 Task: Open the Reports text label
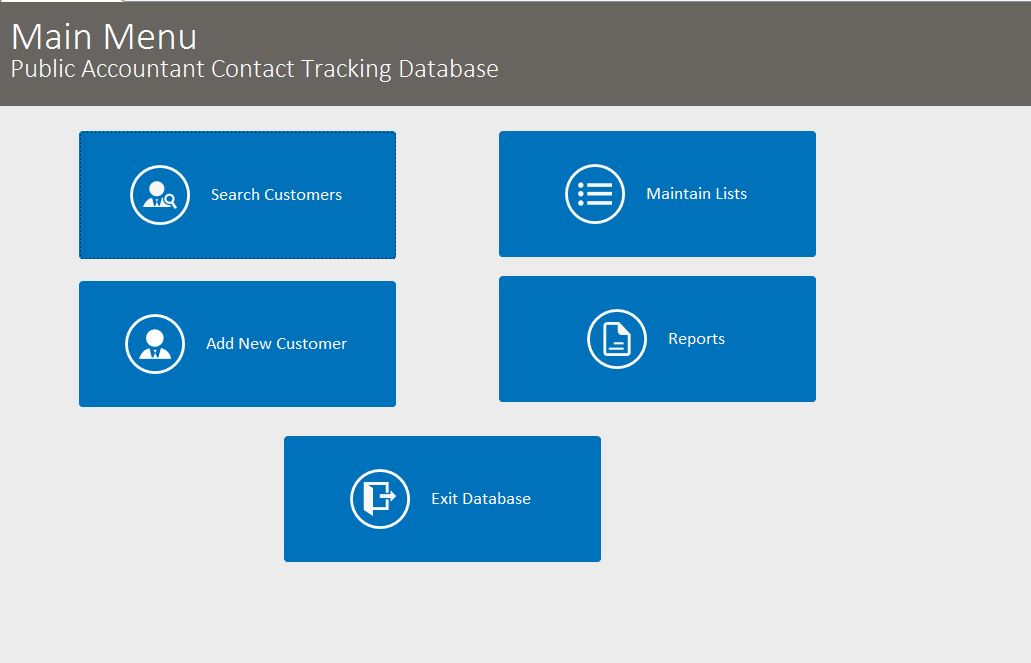[696, 339]
